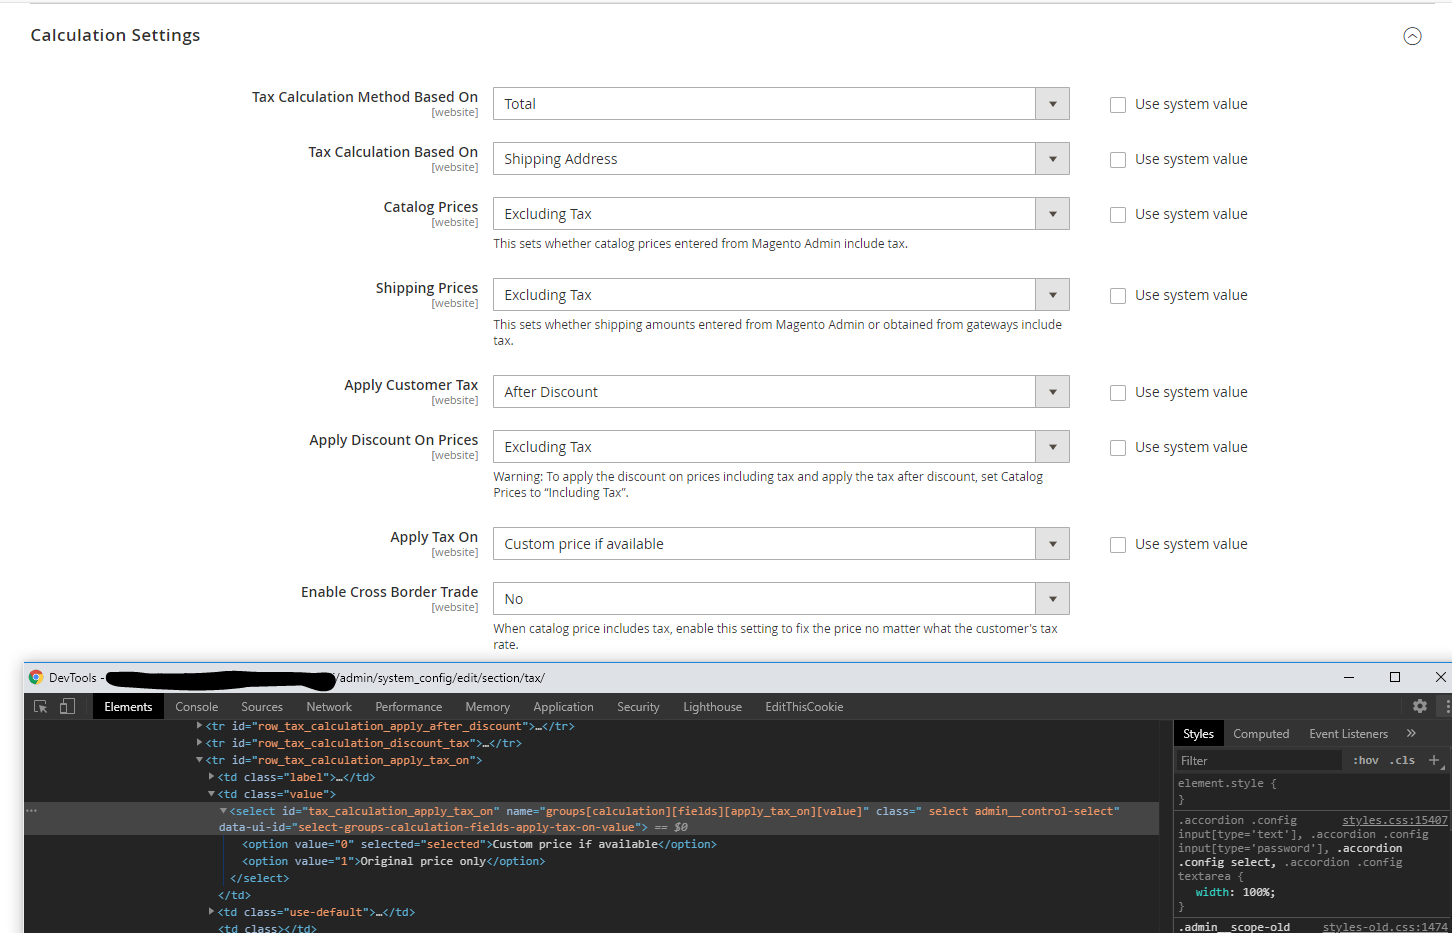Maximize the DevTools window
The height and width of the screenshot is (933, 1452).
(1395, 677)
